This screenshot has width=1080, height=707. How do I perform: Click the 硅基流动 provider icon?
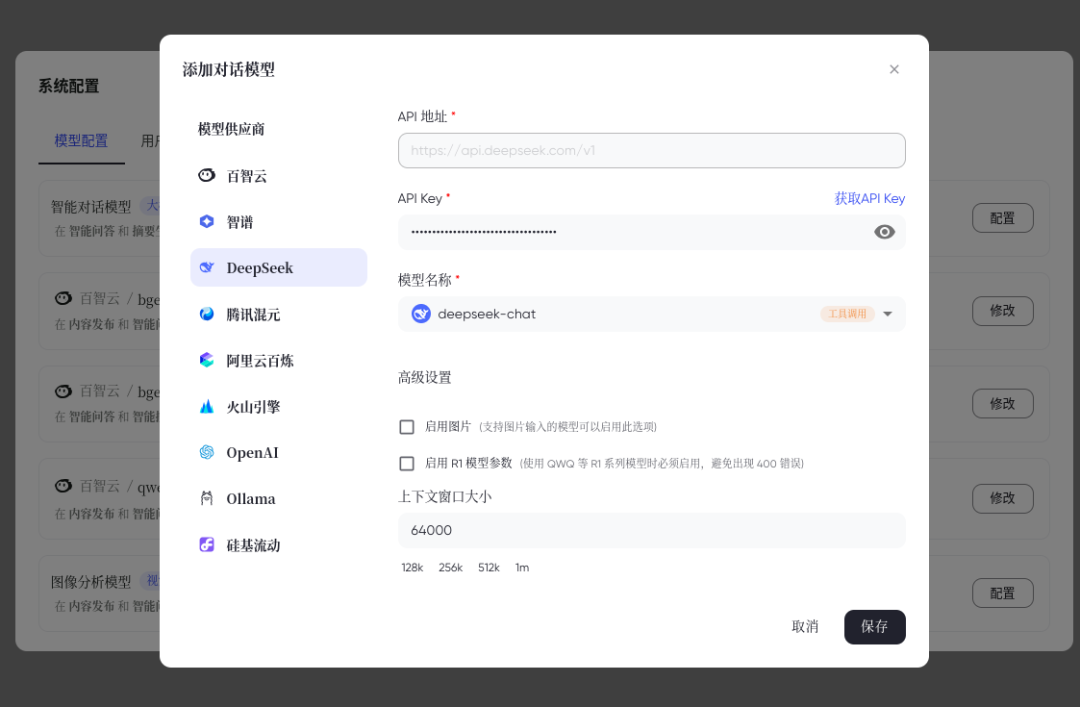tap(207, 544)
